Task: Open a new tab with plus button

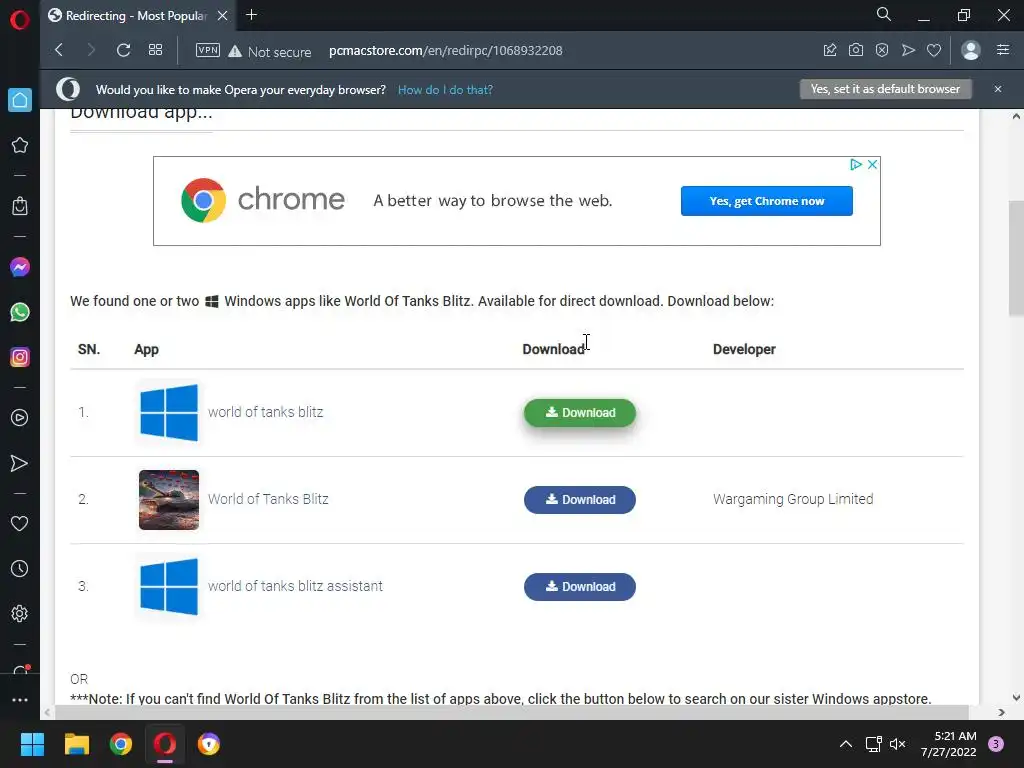Action: click(x=251, y=15)
